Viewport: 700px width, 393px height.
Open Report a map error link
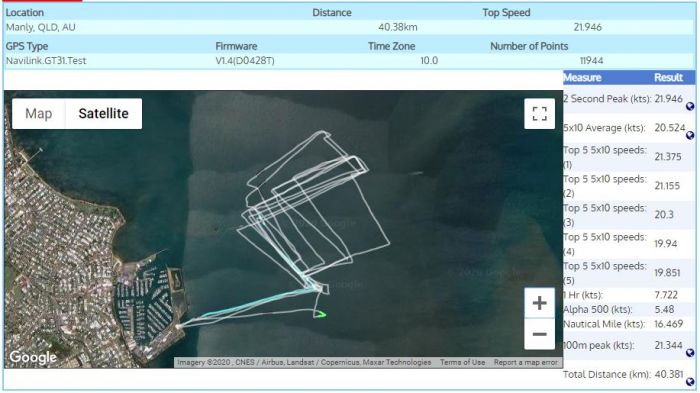(x=525, y=363)
